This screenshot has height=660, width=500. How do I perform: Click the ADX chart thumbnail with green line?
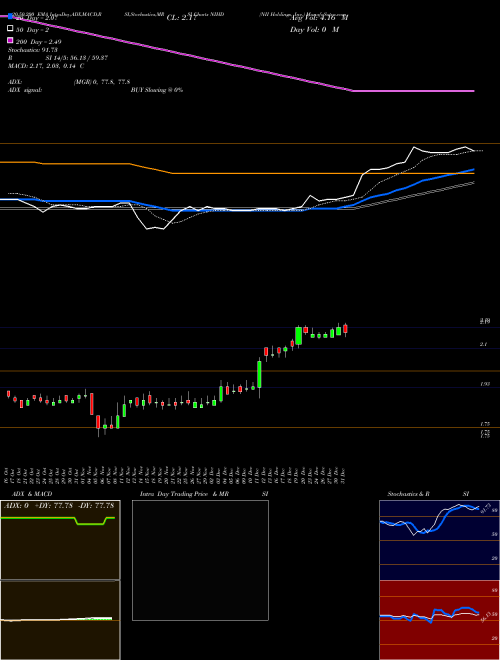(x=60, y=540)
